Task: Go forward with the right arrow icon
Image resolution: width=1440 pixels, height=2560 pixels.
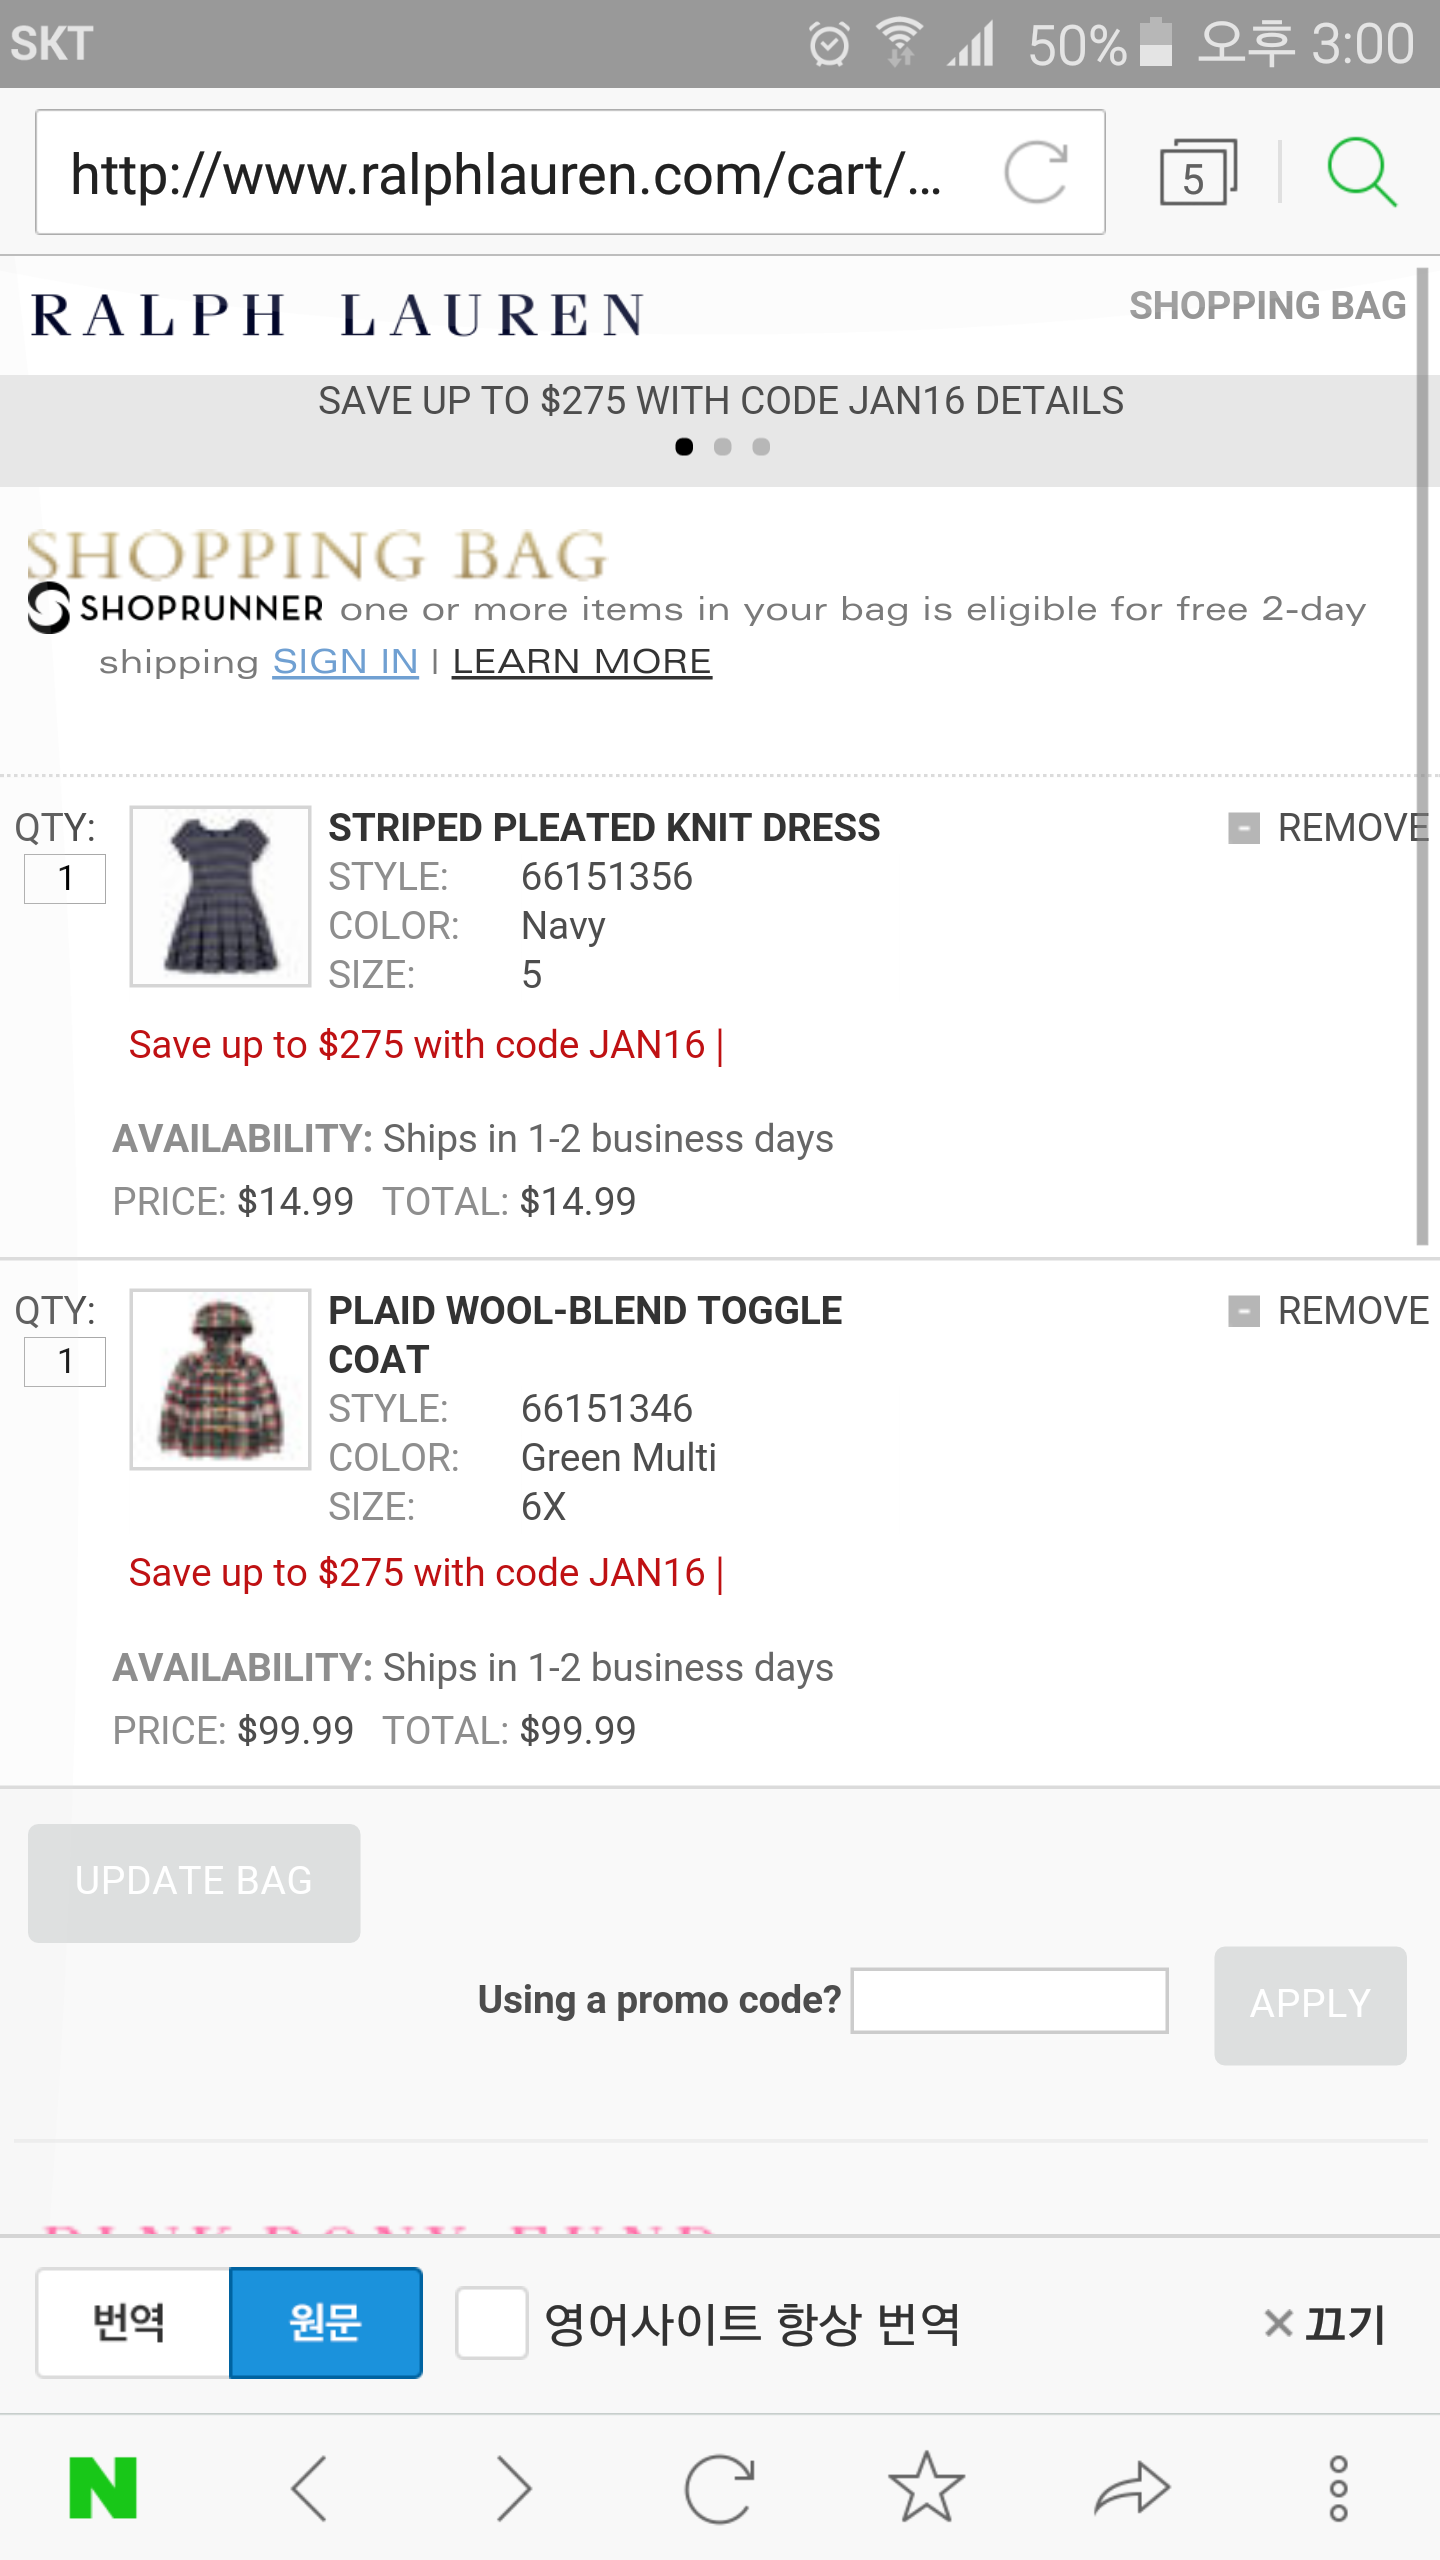Action: pos(514,2488)
